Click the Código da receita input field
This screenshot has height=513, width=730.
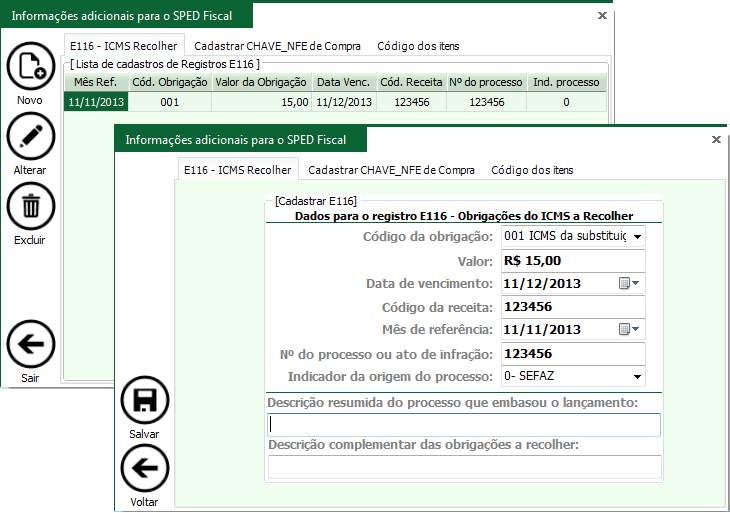coord(573,307)
